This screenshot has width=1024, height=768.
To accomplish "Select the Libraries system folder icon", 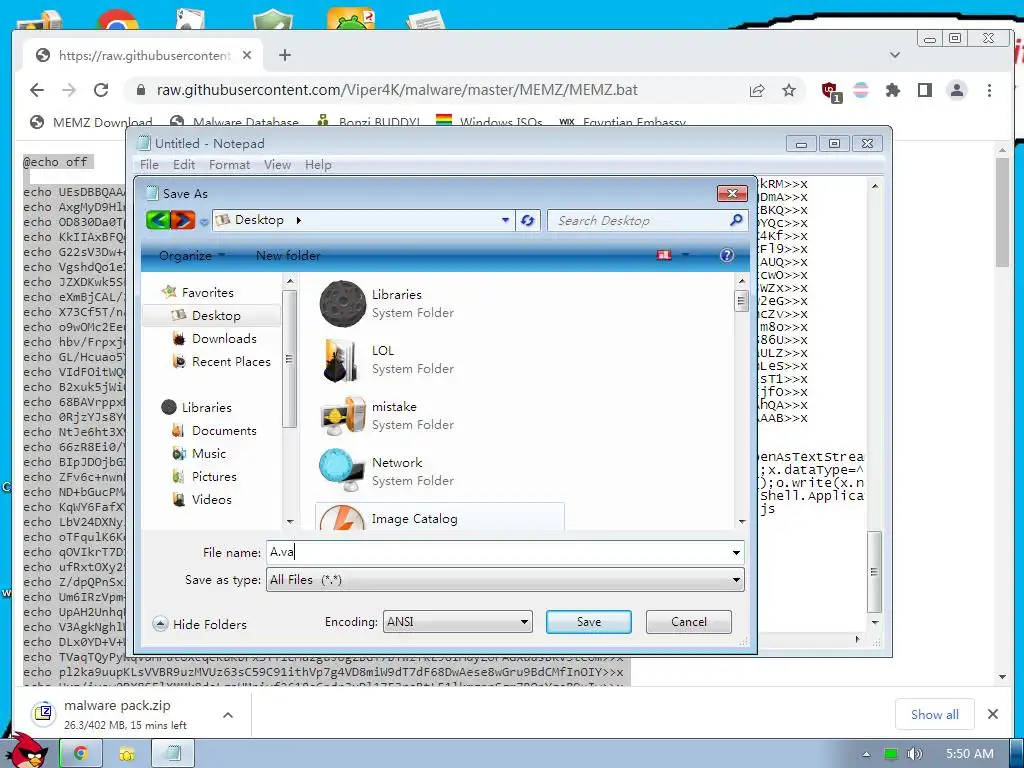I will click(342, 304).
